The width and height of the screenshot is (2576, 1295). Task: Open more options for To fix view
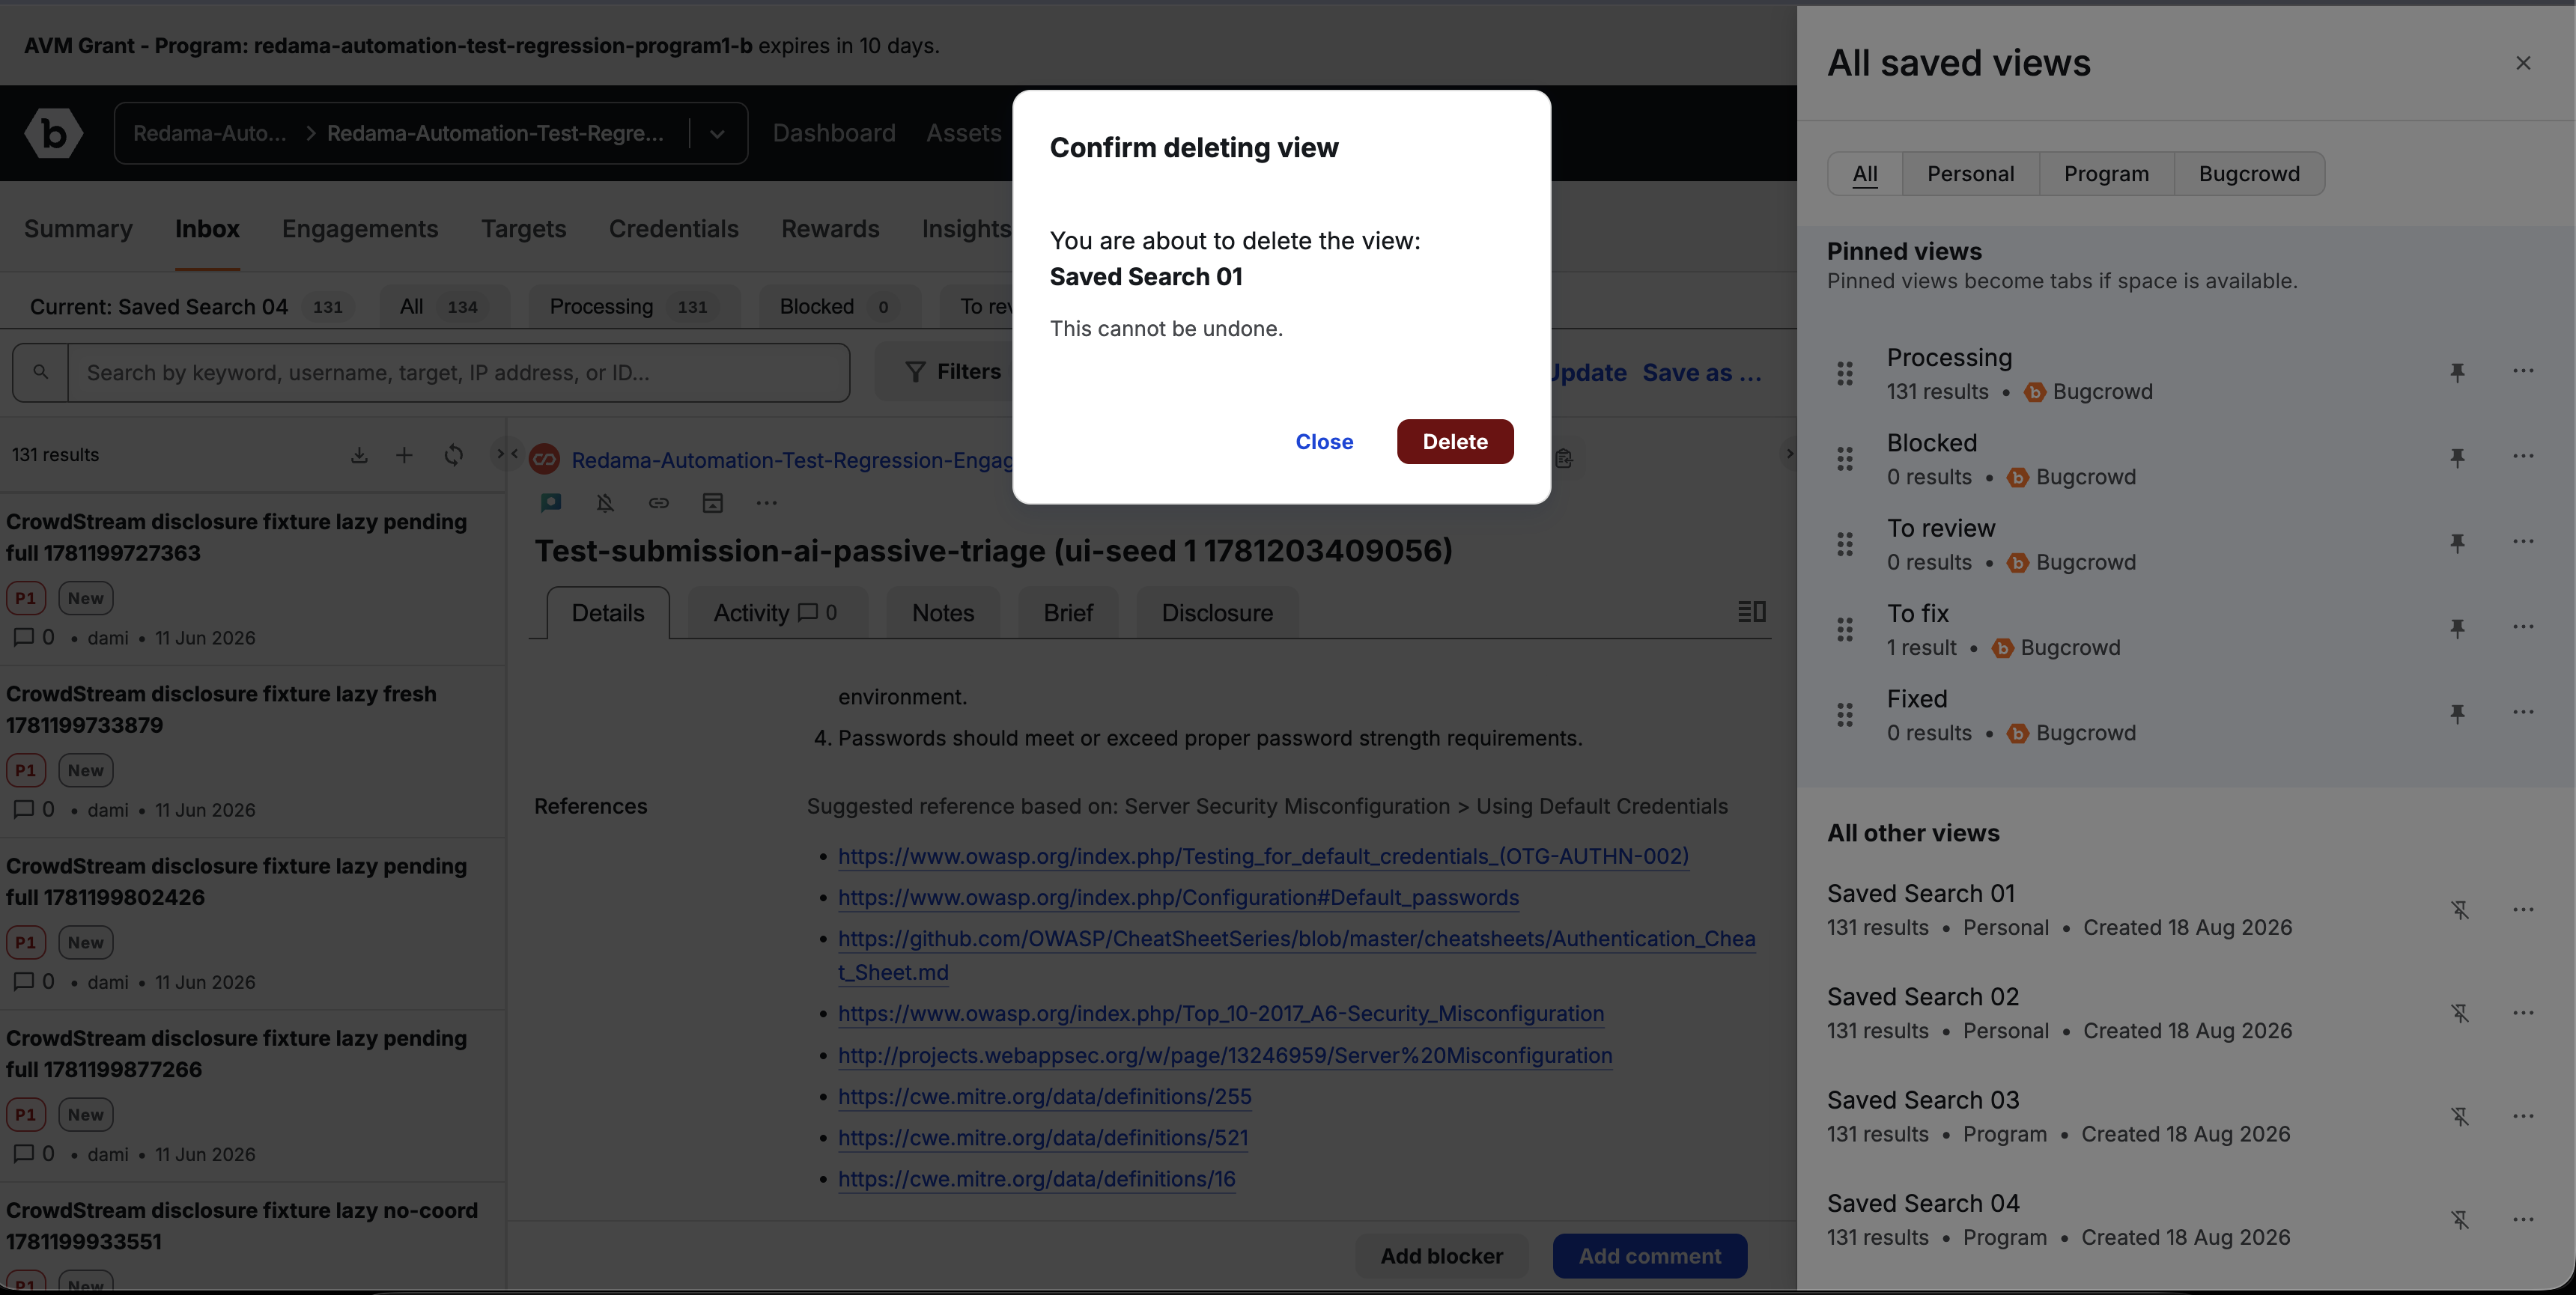coord(2523,627)
